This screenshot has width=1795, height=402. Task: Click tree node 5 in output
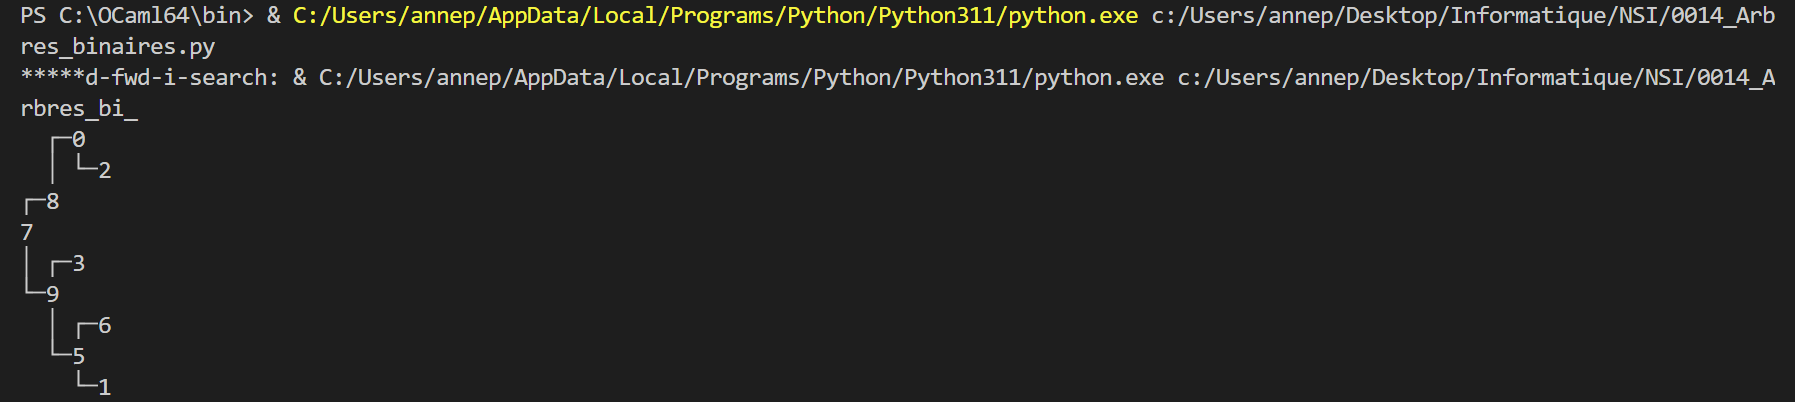(x=79, y=357)
